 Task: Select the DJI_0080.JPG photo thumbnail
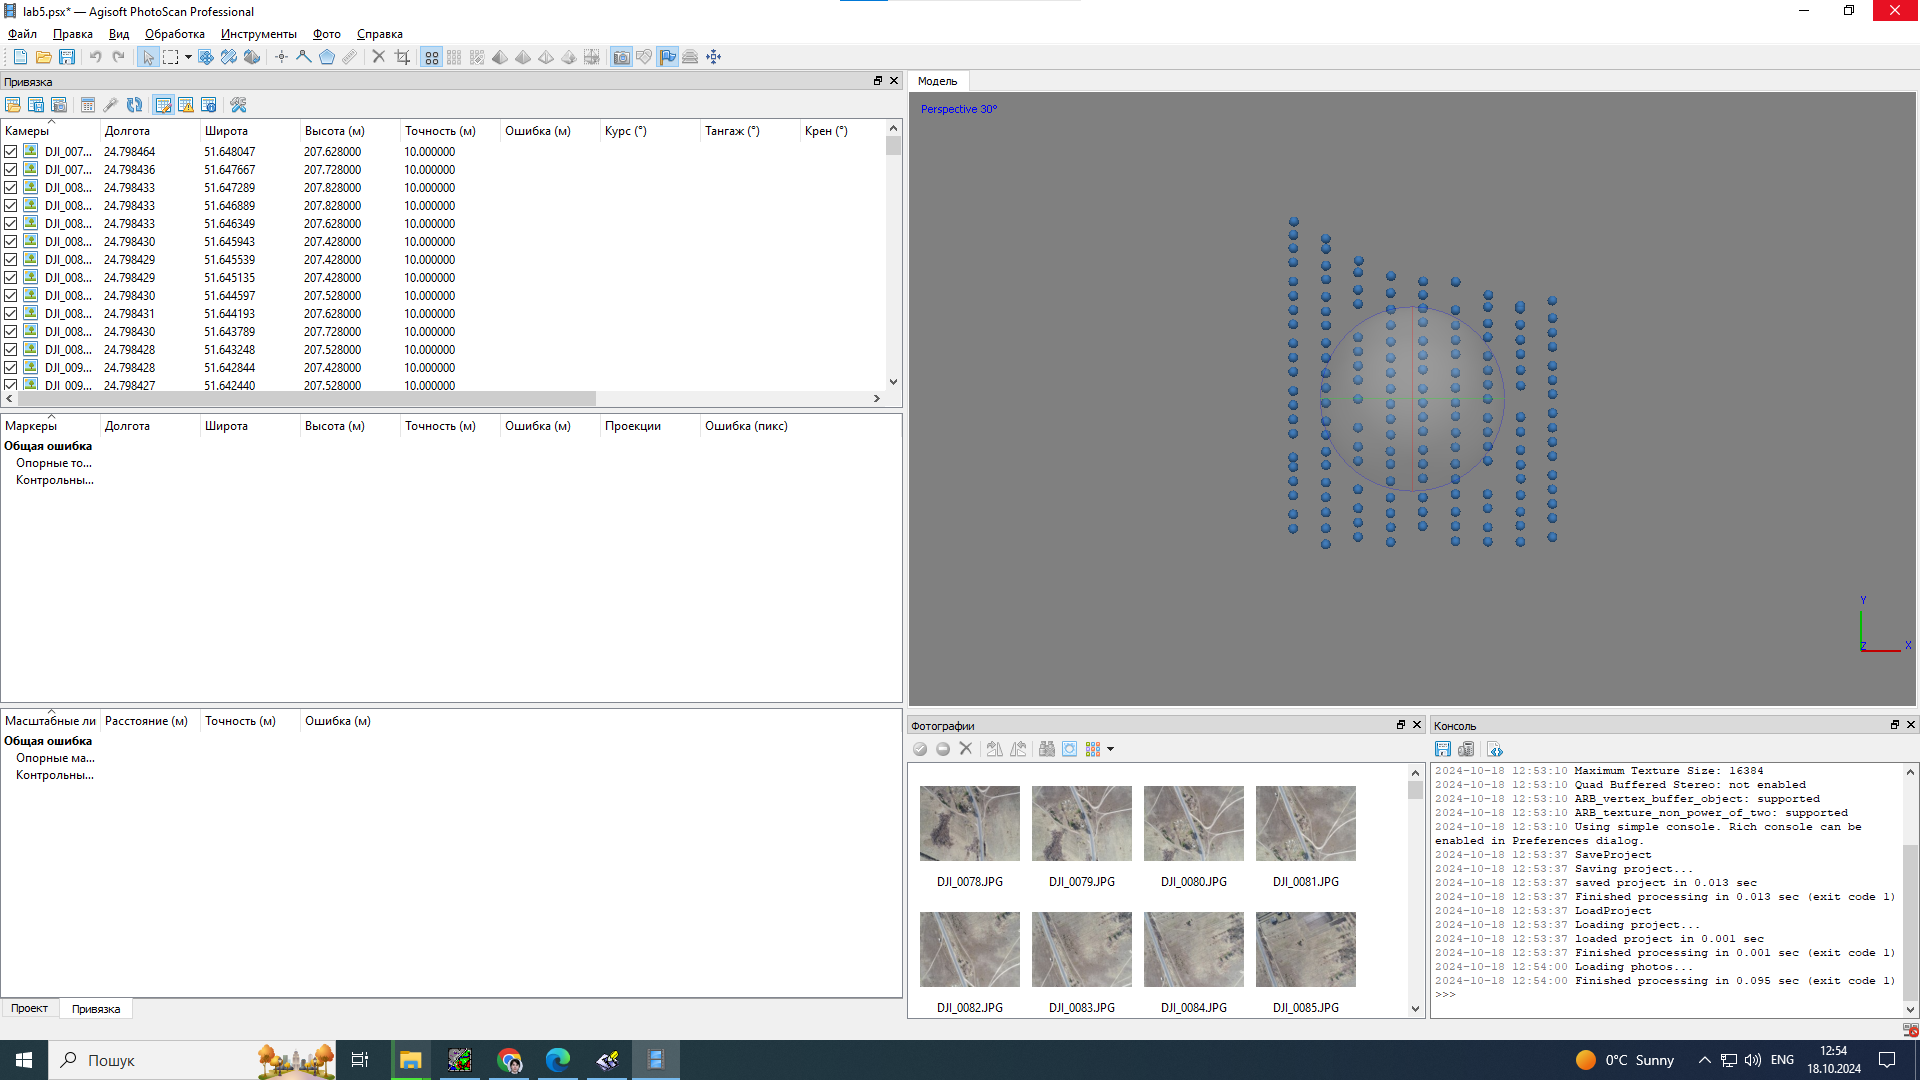(x=1193, y=823)
